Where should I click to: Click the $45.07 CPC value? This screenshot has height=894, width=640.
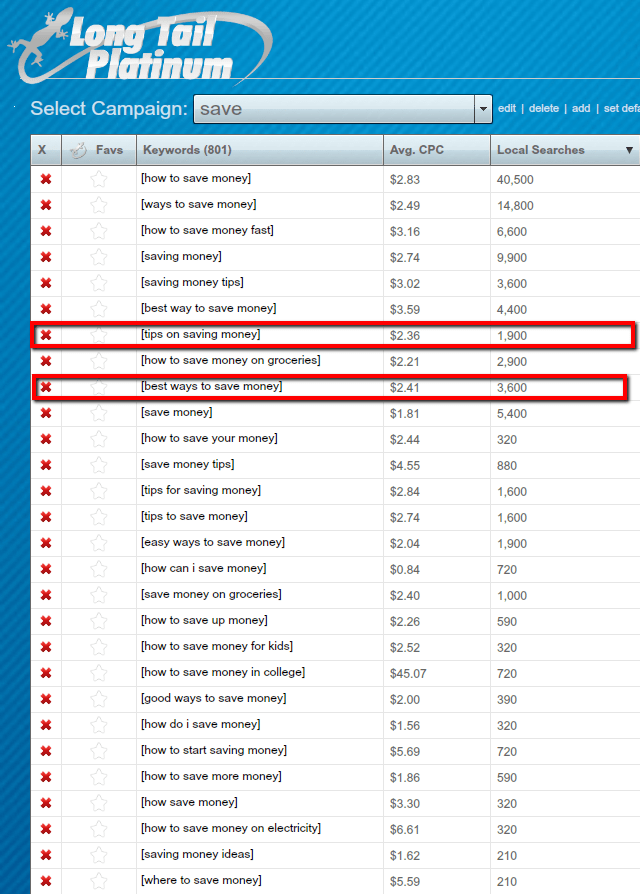click(x=408, y=673)
